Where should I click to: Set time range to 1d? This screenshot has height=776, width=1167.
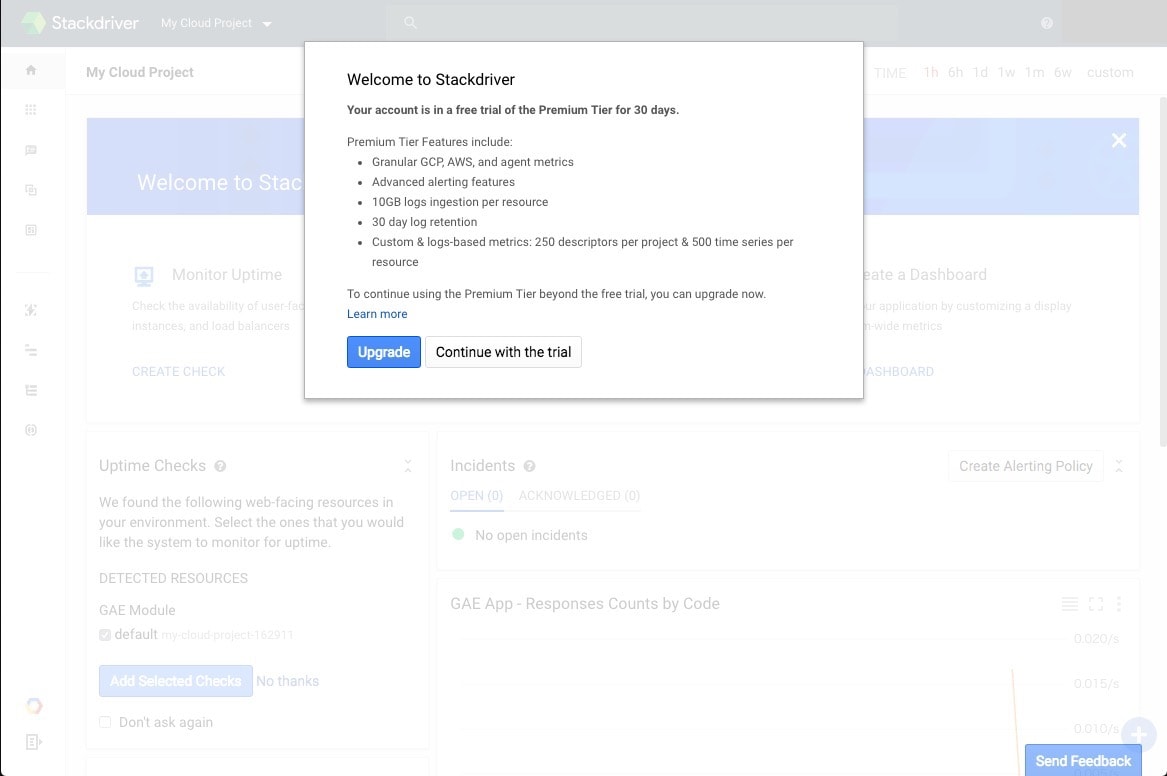tap(980, 72)
